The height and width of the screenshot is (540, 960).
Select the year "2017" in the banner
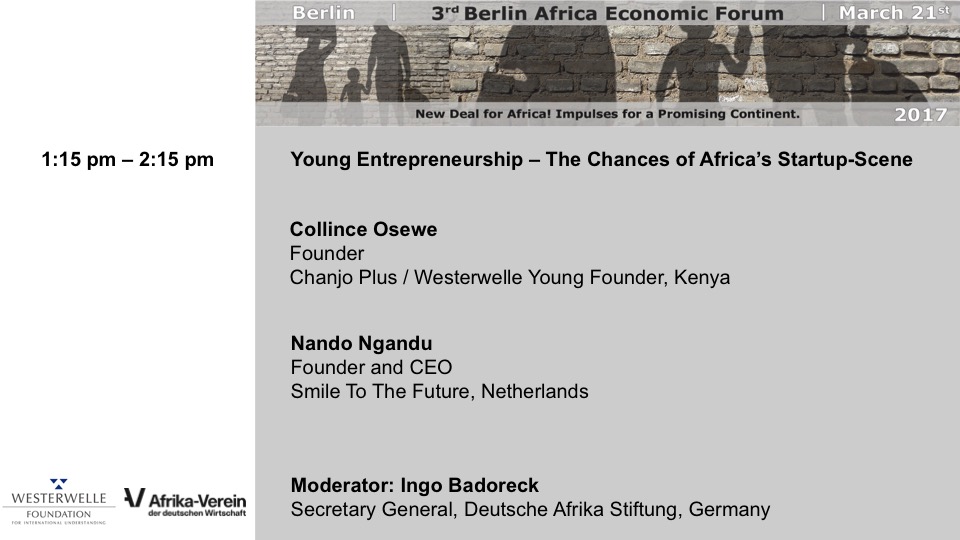pos(921,115)
